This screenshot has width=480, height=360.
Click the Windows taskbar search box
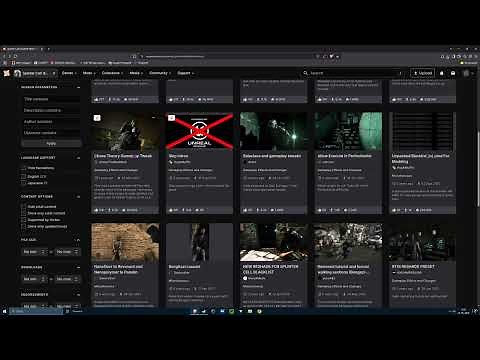coord(36,311)
